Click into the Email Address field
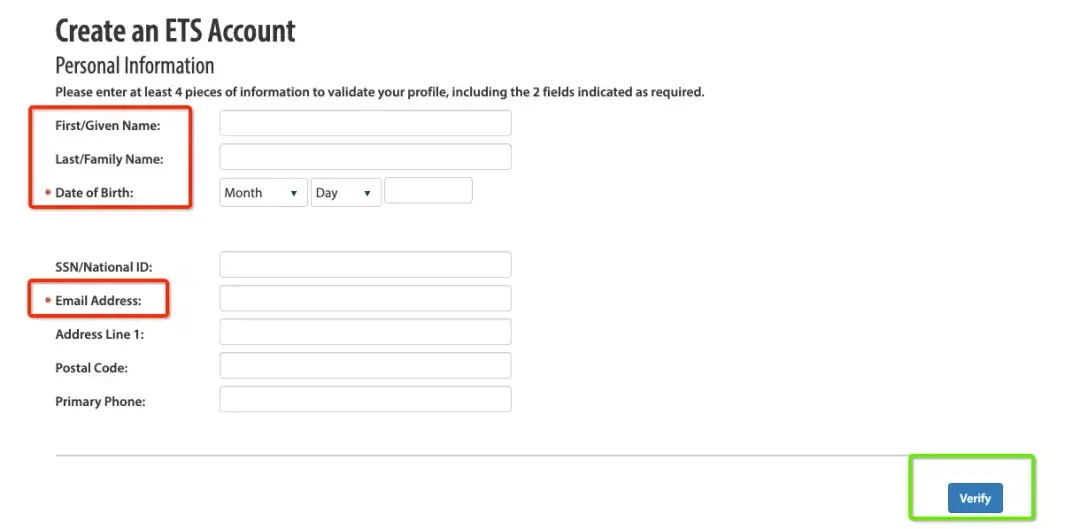The width and height of the screenshot is (1080, 529). (365, 299)
